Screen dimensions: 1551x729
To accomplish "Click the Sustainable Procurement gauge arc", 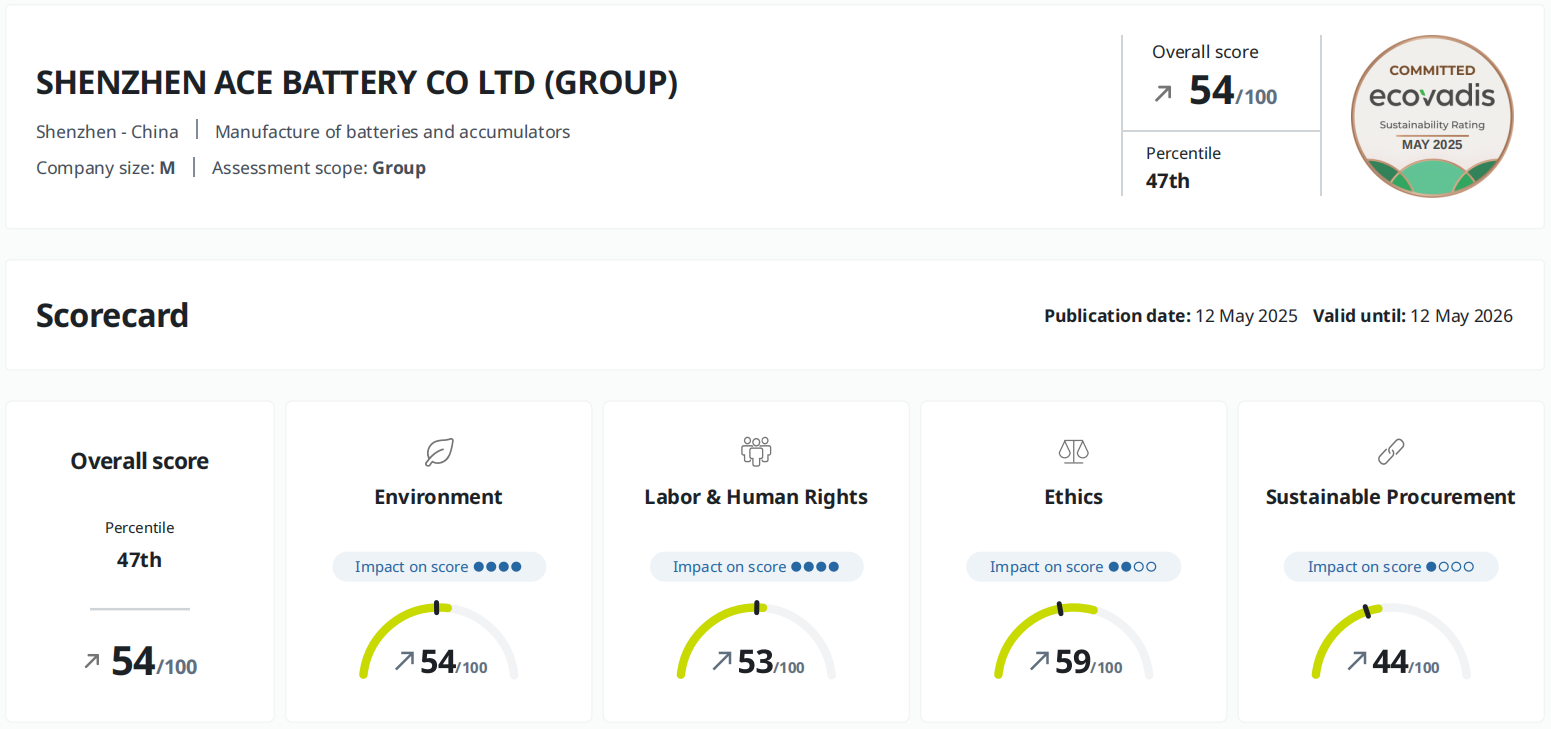I will pos(1391,640).
